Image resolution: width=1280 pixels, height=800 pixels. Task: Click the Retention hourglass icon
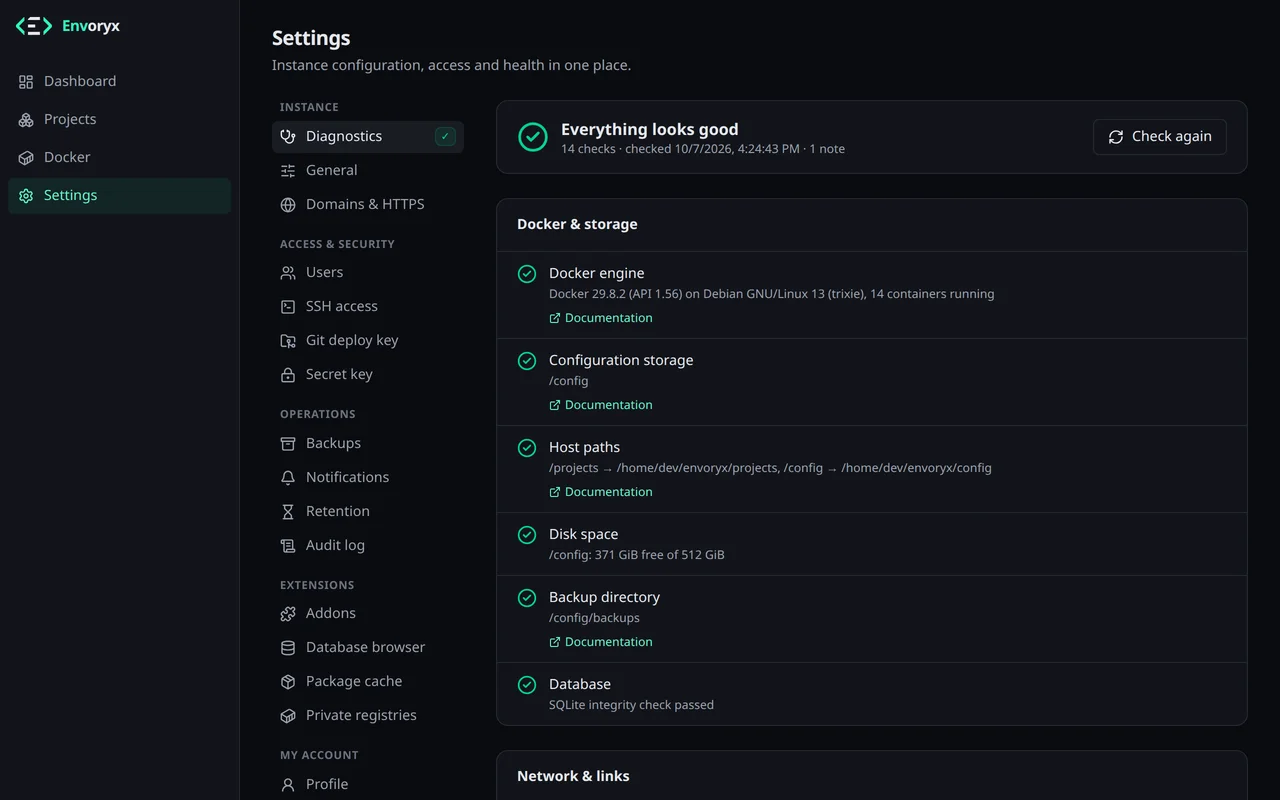click(x=288, y=512)
